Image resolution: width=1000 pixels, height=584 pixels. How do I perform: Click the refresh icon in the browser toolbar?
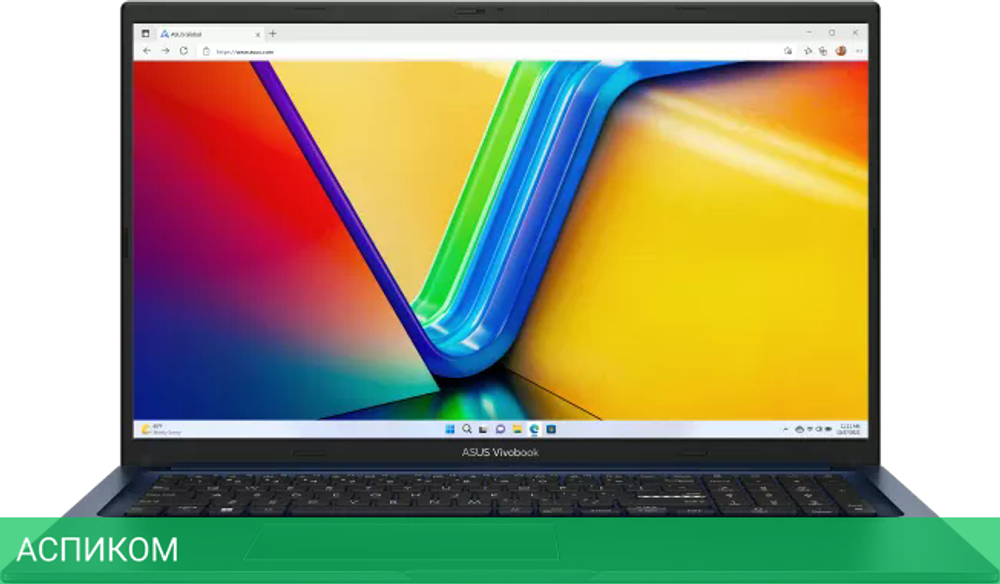[x=182, y=49]
